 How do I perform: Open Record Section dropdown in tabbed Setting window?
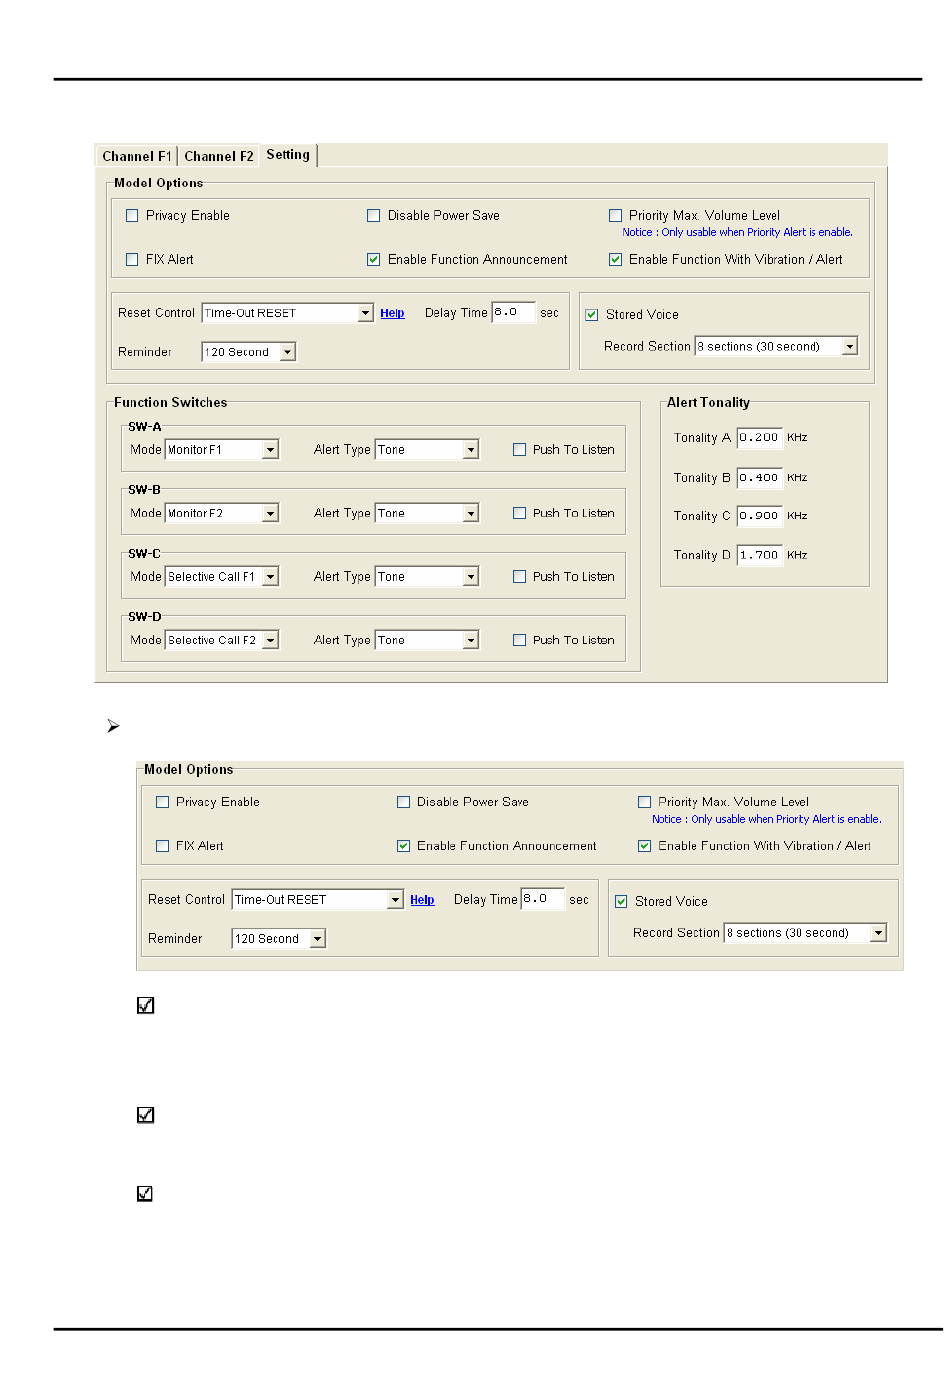777,346
